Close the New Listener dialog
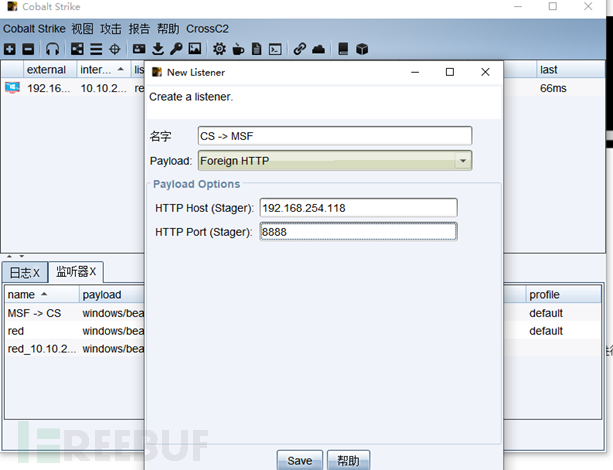This screenshot has height=470, width=613. [485, 72]
